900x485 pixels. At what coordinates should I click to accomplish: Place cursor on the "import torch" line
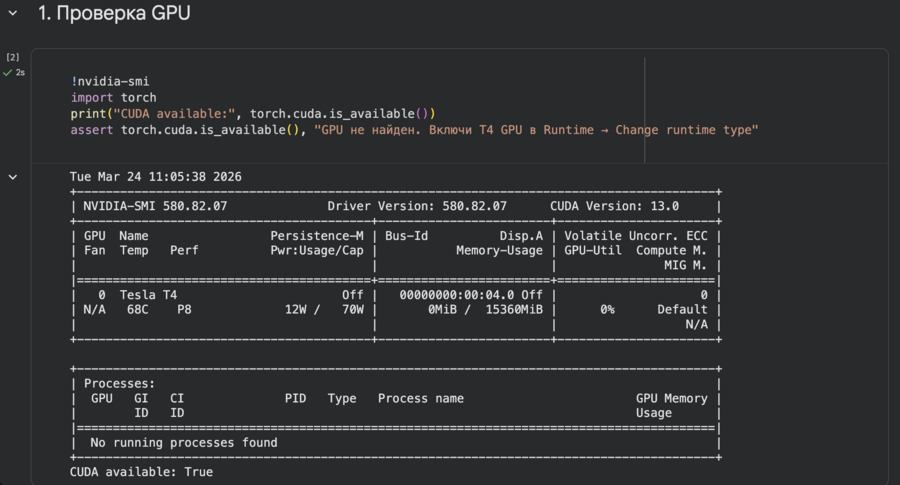114,98
